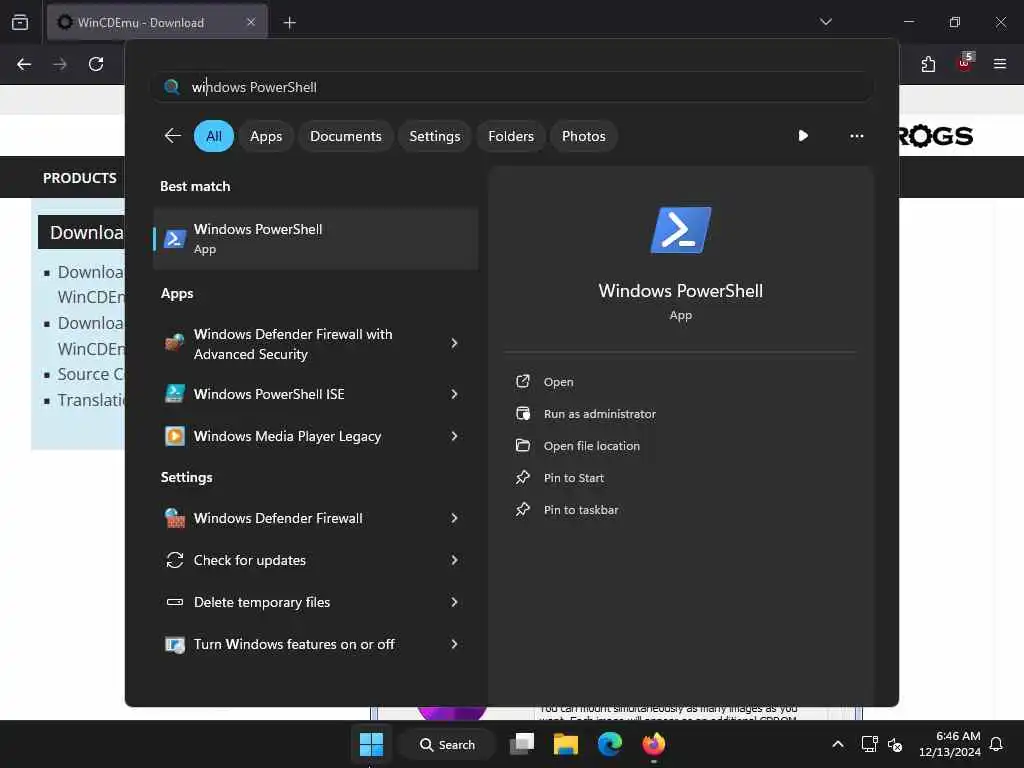
Task: Click the search magnifier icon in search panel
Action: pos(172,87)
